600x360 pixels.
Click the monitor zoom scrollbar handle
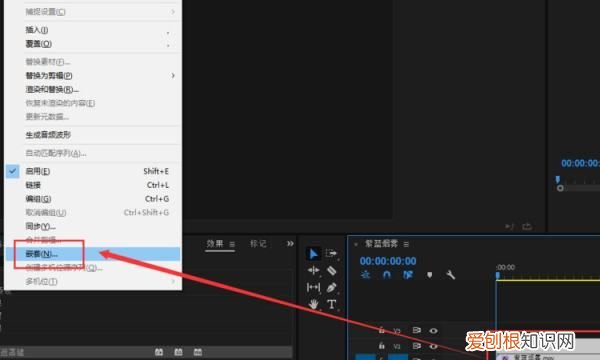point(560,188)
